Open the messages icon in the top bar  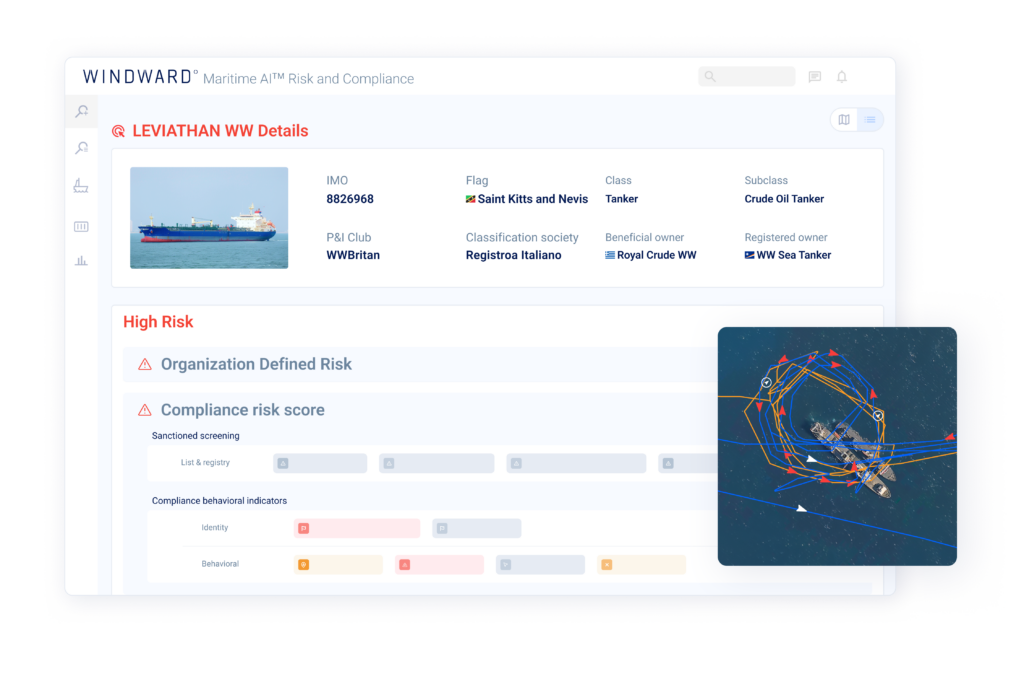(815, 75)
